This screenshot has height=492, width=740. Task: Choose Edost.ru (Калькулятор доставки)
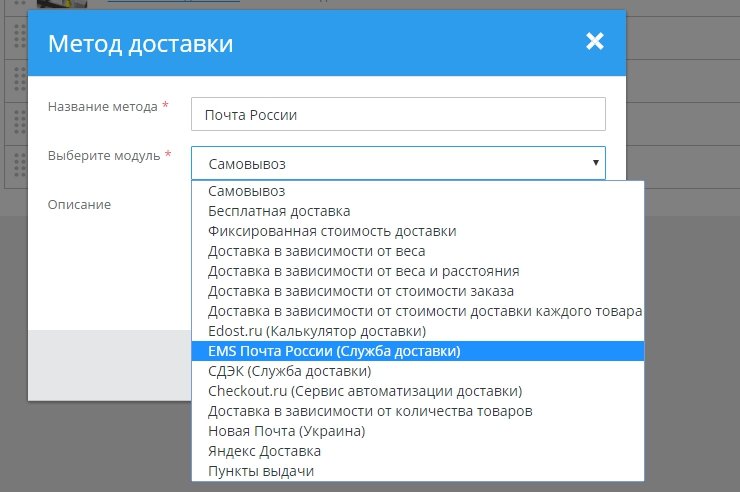[x=317, y=330]
